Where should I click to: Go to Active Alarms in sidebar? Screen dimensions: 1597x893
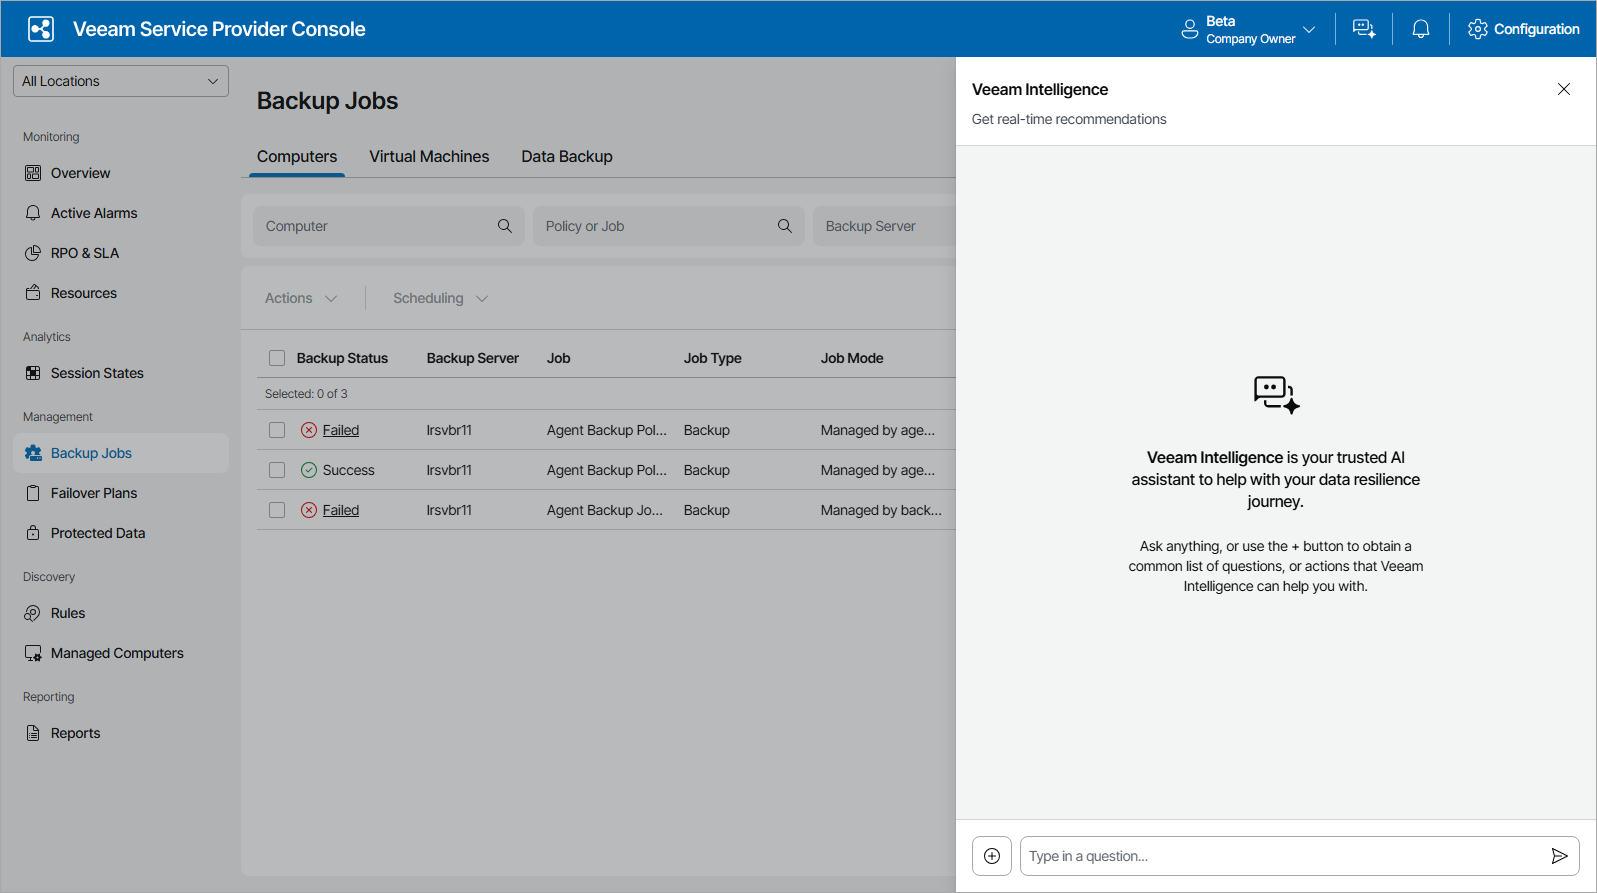coord(94,213)
